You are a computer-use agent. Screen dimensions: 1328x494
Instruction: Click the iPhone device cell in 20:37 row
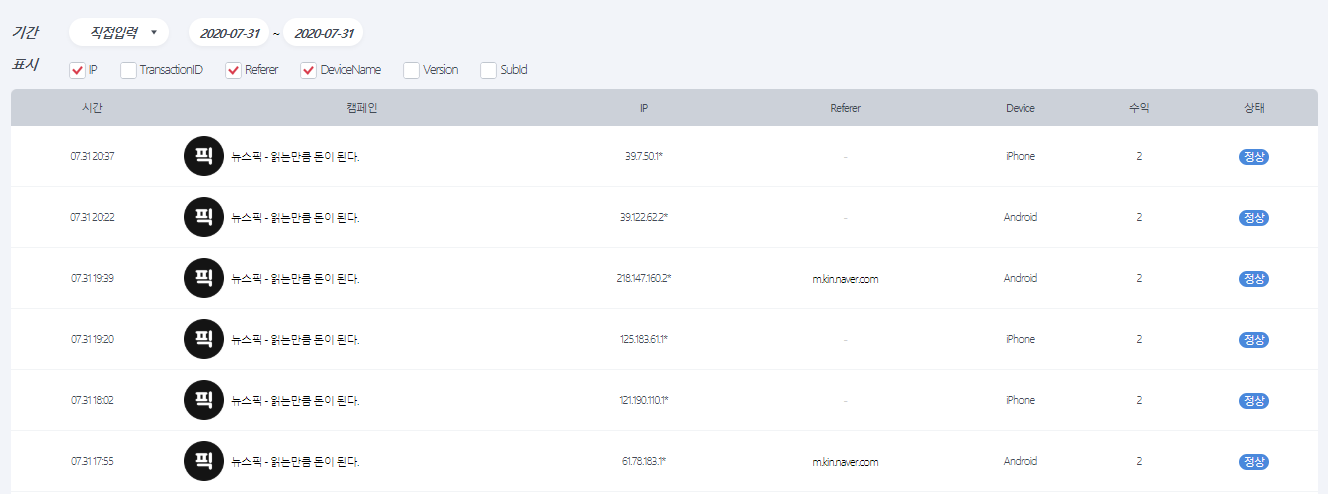pyautogui.click(x=1021, y=157)
